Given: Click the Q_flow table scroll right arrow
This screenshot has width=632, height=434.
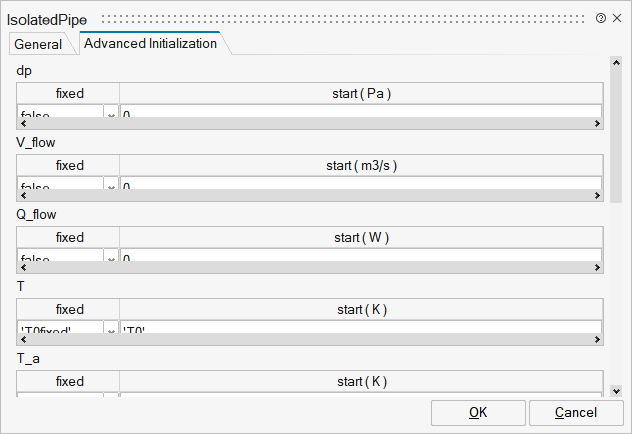Looking at the screenshot, I should point(597,268).
